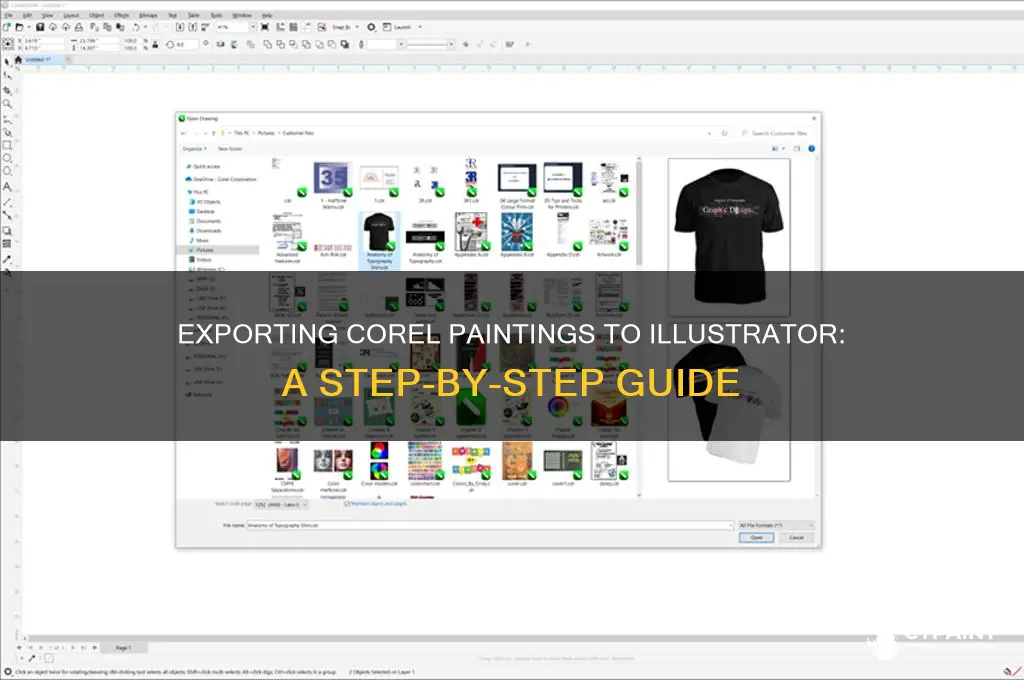Select the Desktop folder in navigation pane

(202, 212)
